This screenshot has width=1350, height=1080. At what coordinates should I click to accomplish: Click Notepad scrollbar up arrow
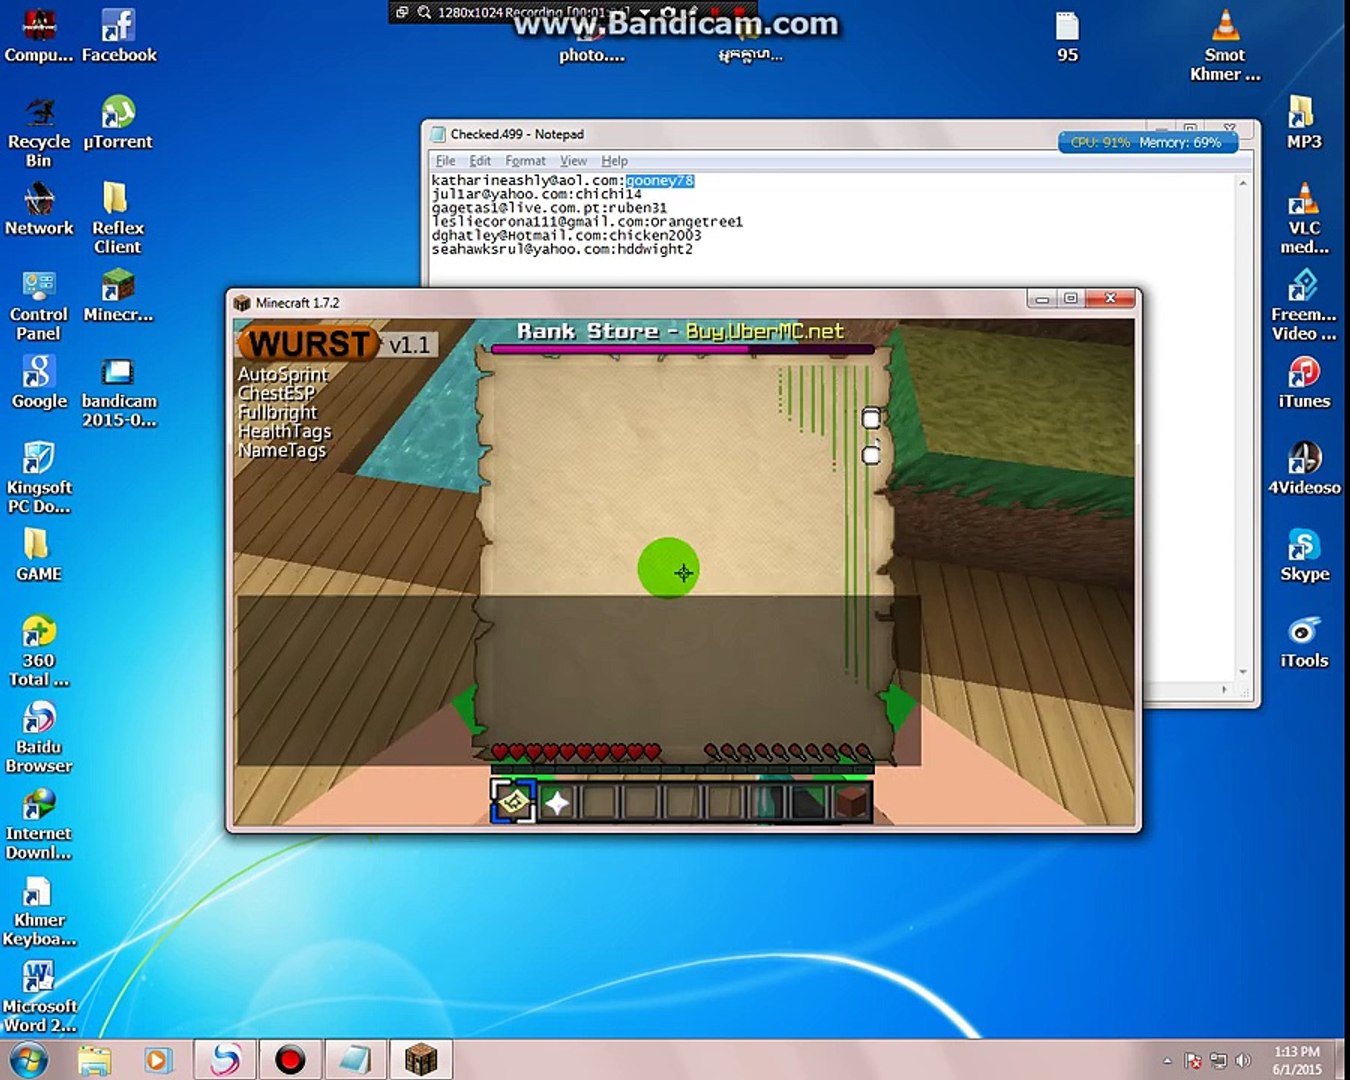pos(1243,183)
